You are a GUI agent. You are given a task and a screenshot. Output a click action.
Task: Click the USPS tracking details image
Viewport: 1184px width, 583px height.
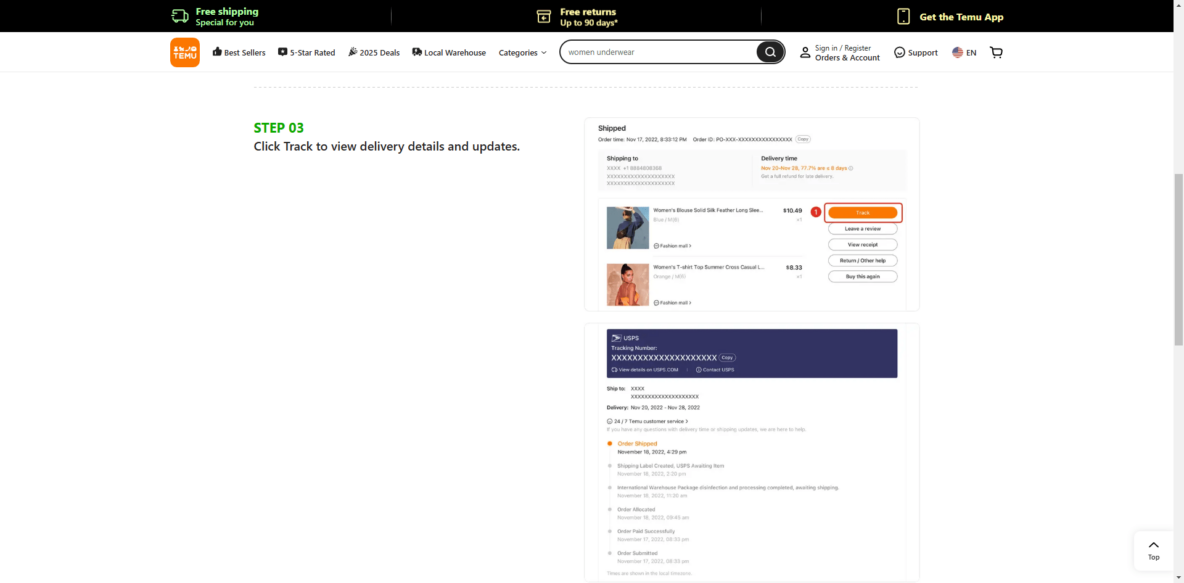click(x=751, y=452)
